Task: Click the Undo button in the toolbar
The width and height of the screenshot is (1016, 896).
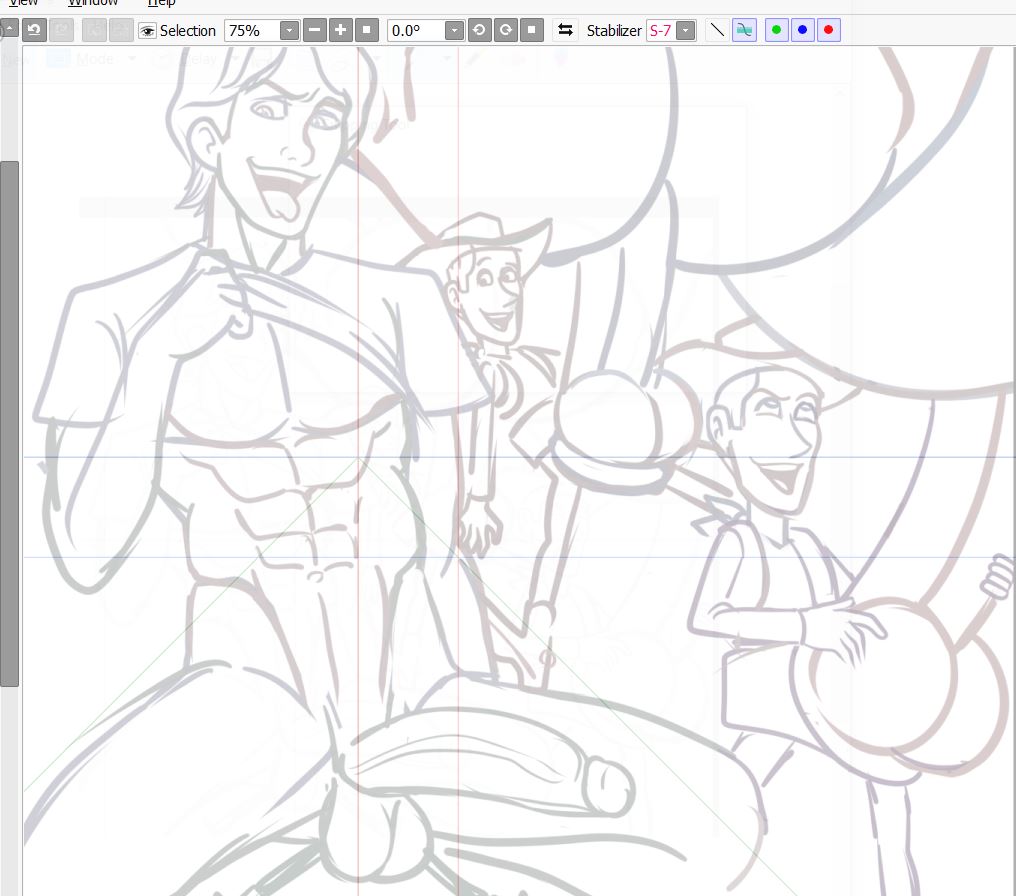Action: [x=33, y=30]
